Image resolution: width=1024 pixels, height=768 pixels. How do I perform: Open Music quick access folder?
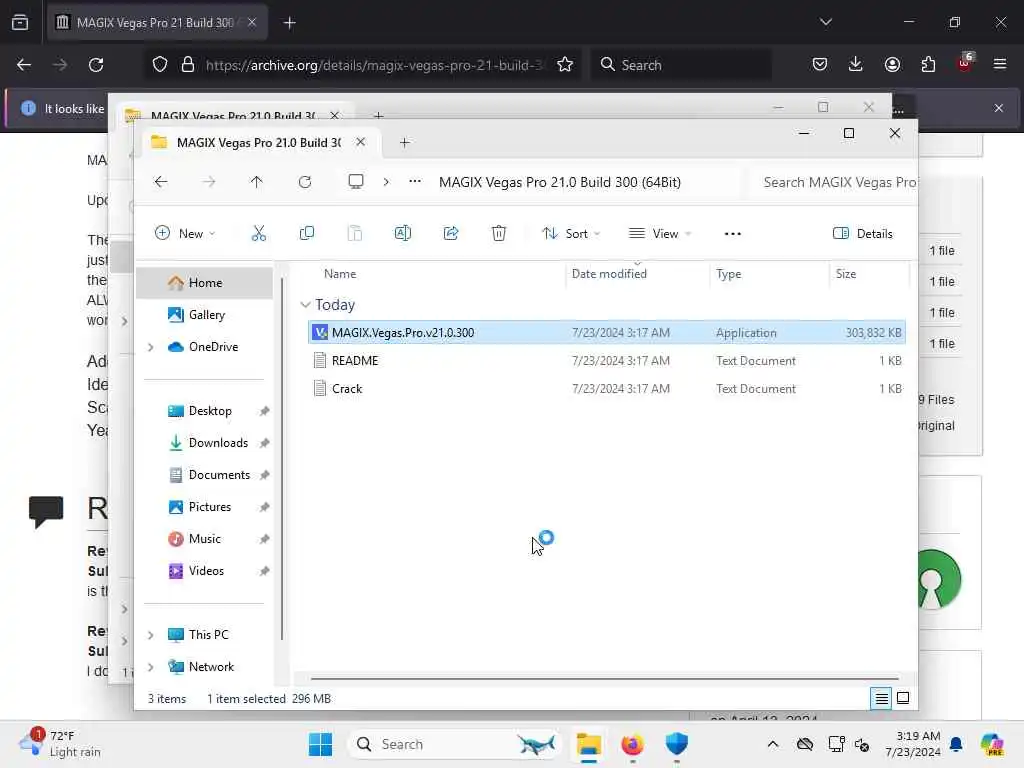[204, 539]
